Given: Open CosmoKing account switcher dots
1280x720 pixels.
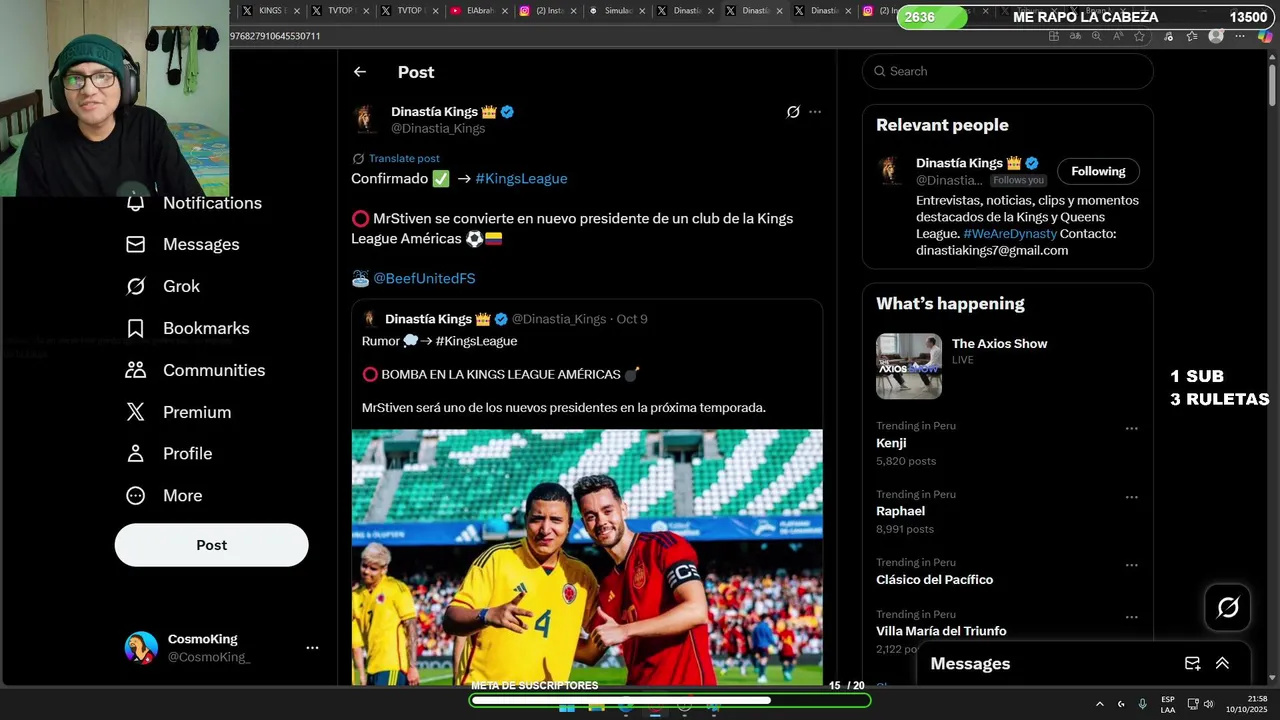Looking at the screenshot, I should [x=312, y=648].
